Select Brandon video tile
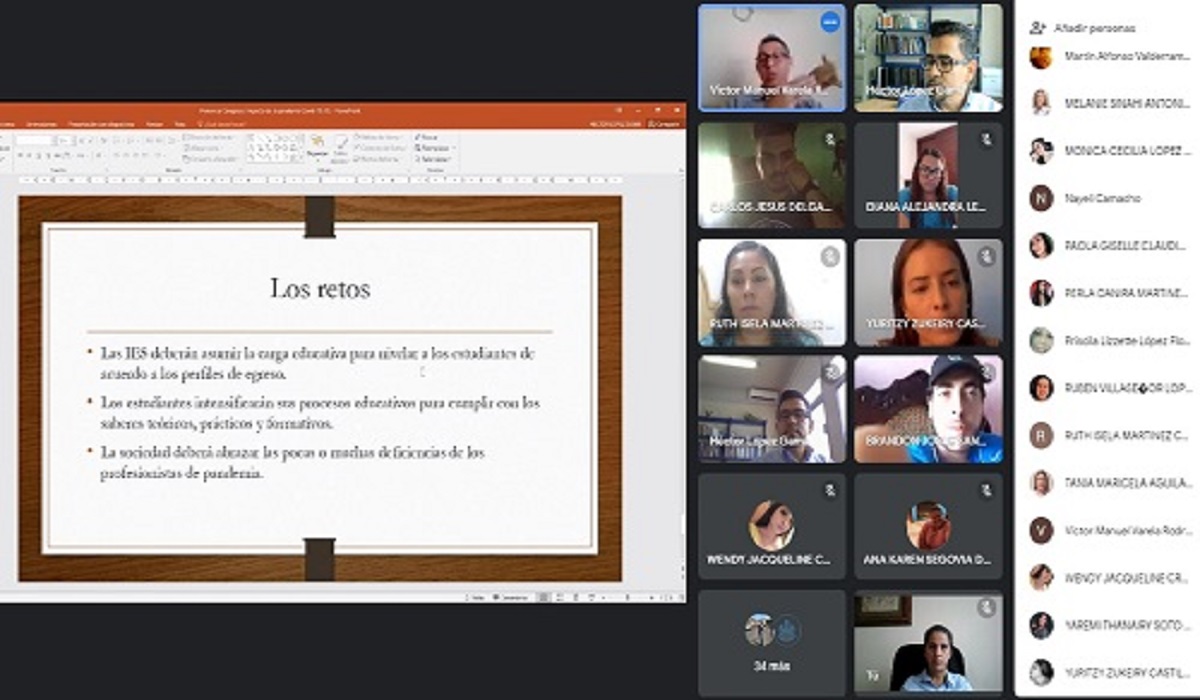Image resolution: width=1200 pixels, height=700 pixels. (x=928, y=409)
